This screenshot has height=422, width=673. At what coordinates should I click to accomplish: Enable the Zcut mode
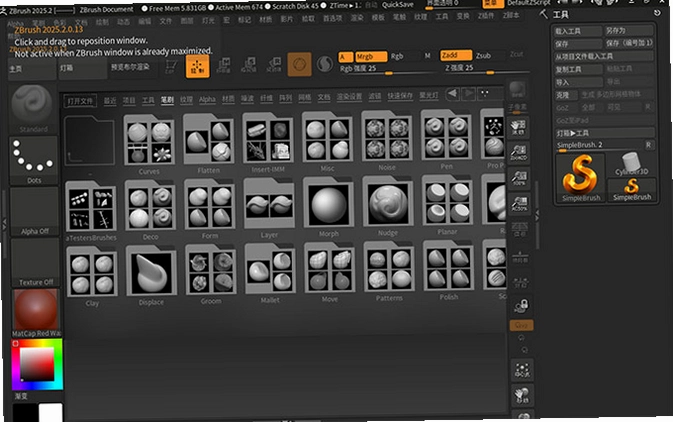coord(517,54)
